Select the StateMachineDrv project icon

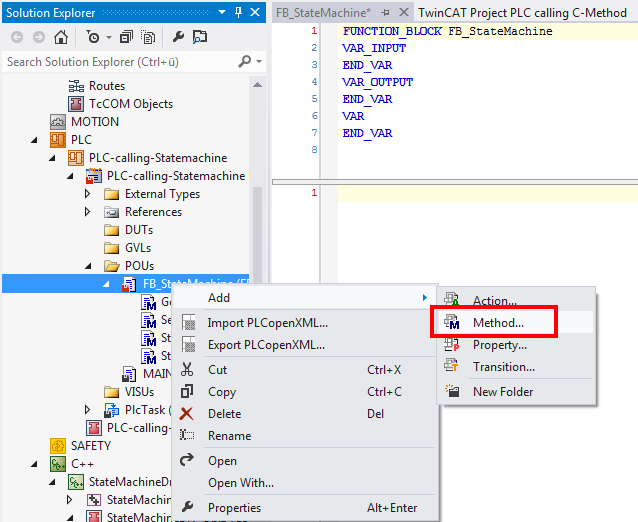(76, 482)
